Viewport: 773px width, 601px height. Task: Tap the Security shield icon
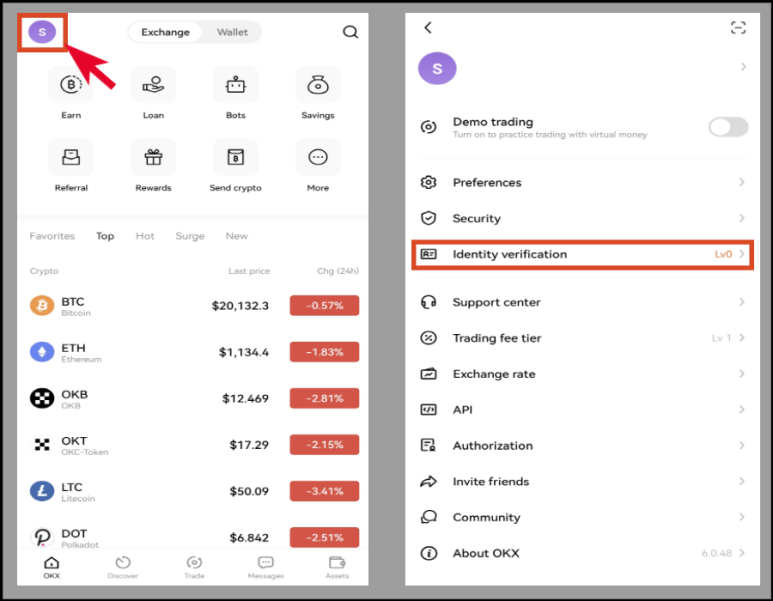coord(428,218)
